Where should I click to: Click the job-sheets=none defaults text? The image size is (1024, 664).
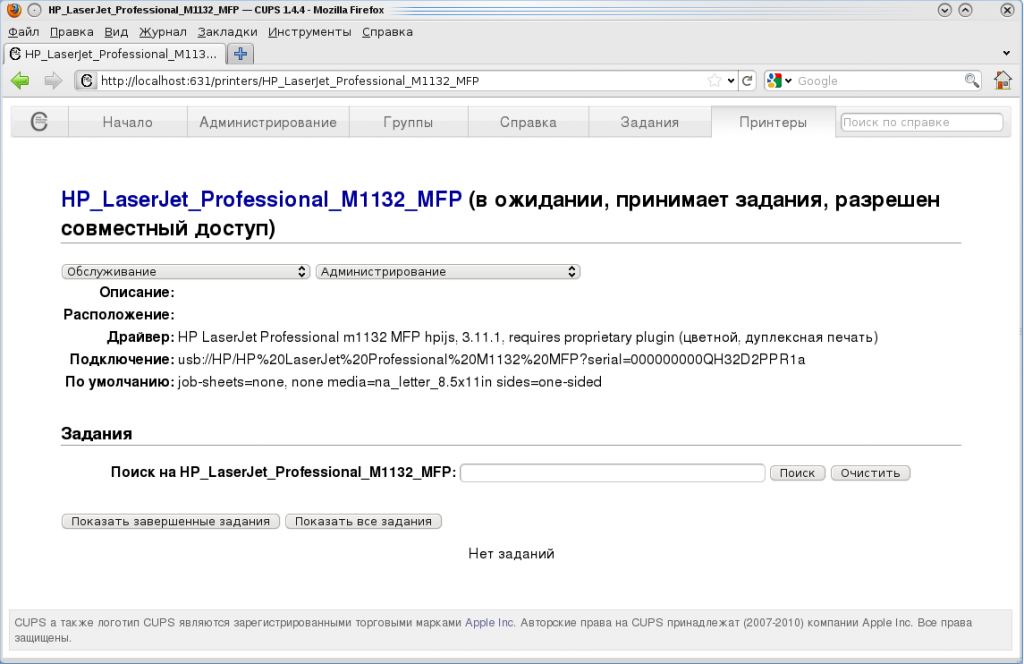pos(389,382)
